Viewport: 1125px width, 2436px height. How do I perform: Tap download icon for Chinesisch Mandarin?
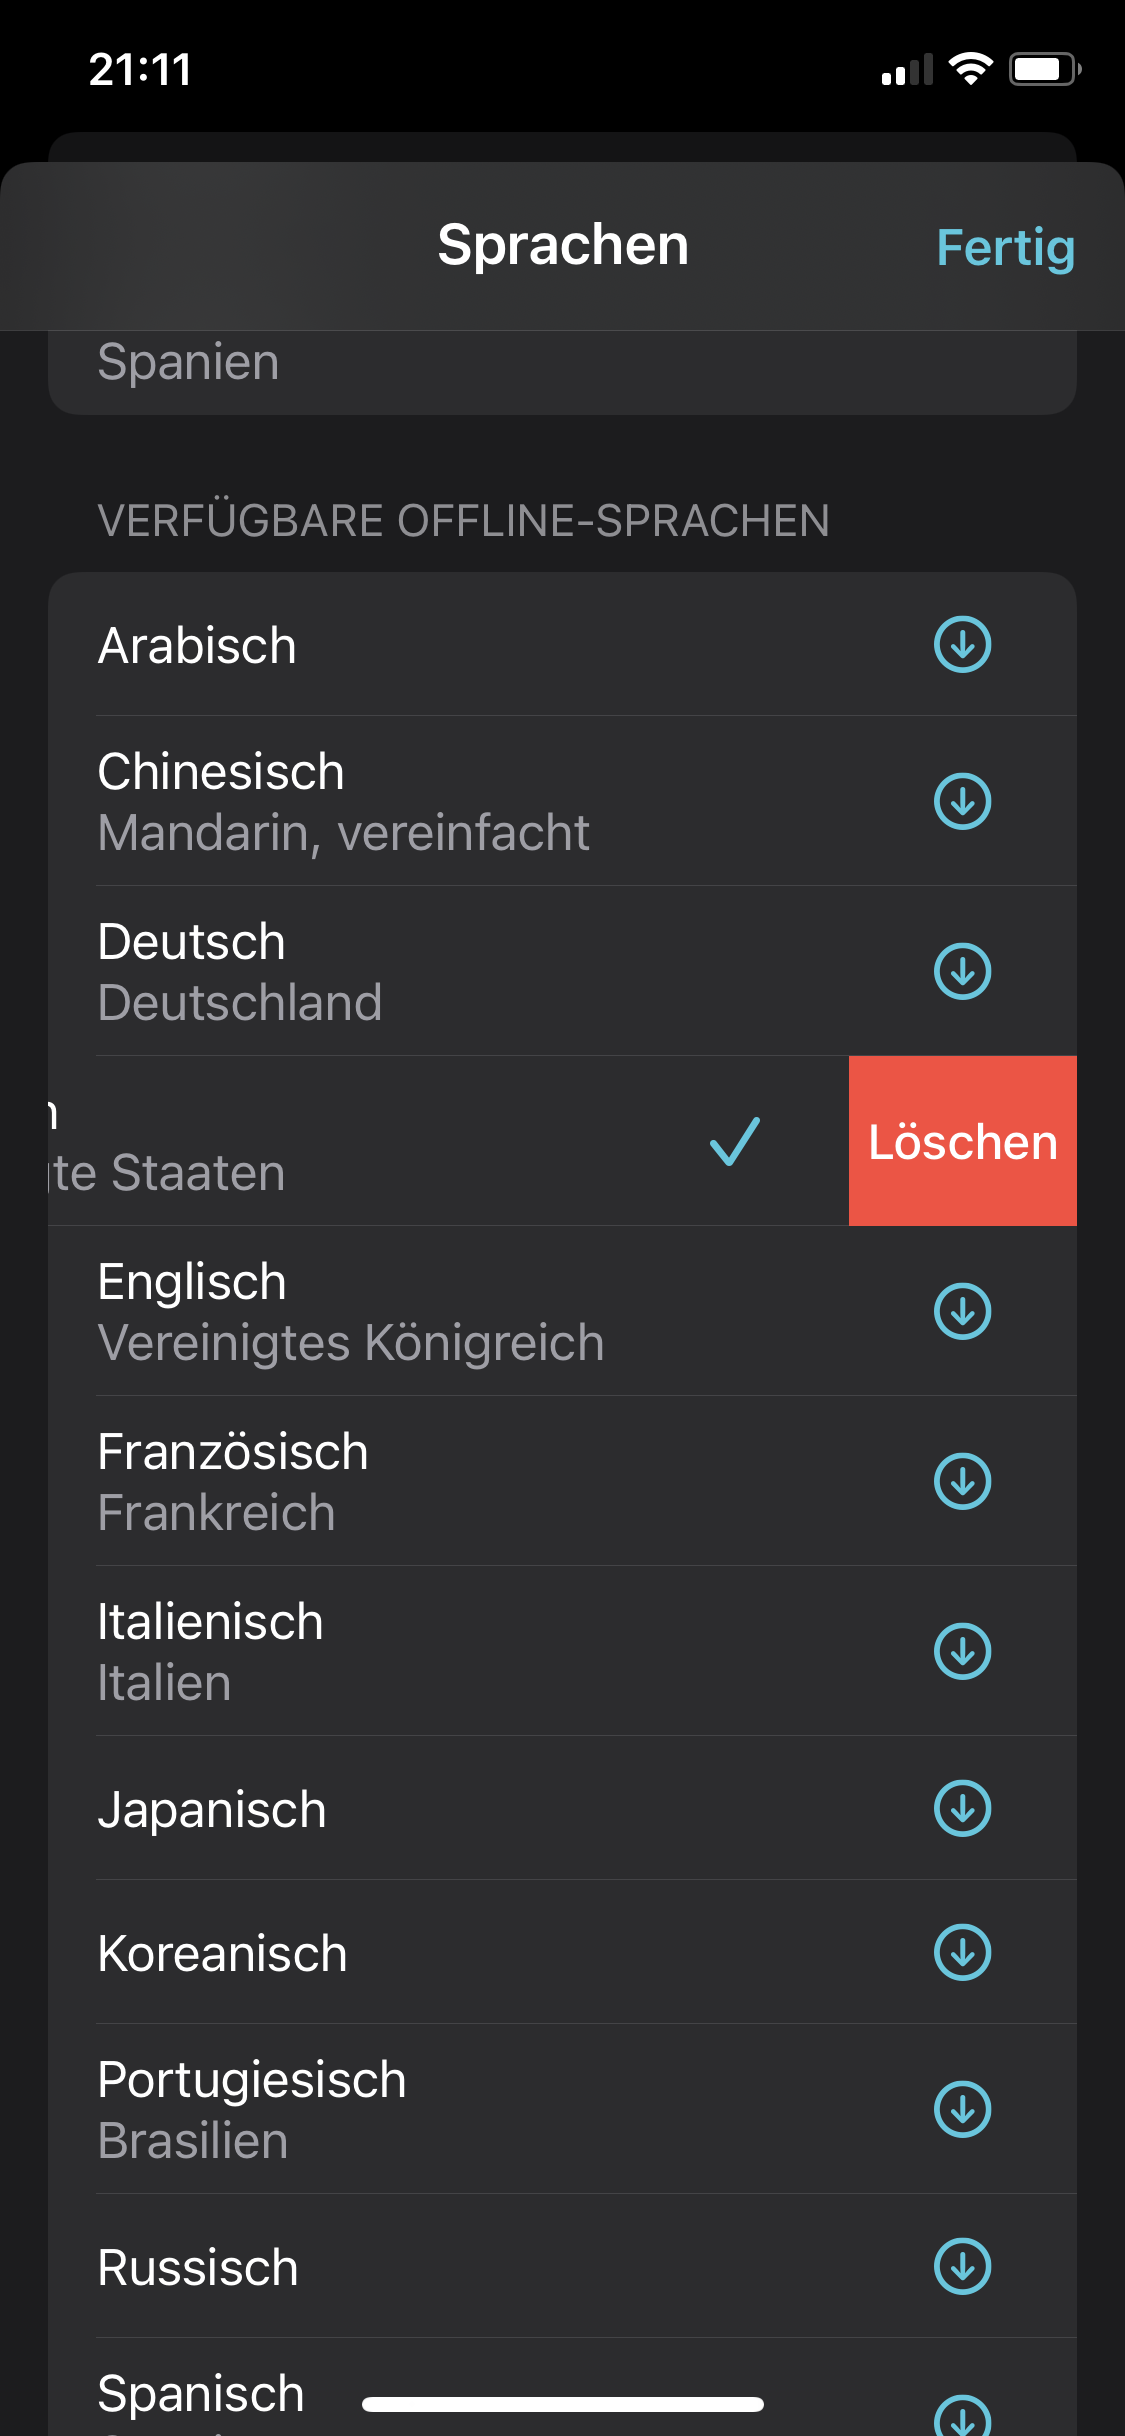[962, 801]
